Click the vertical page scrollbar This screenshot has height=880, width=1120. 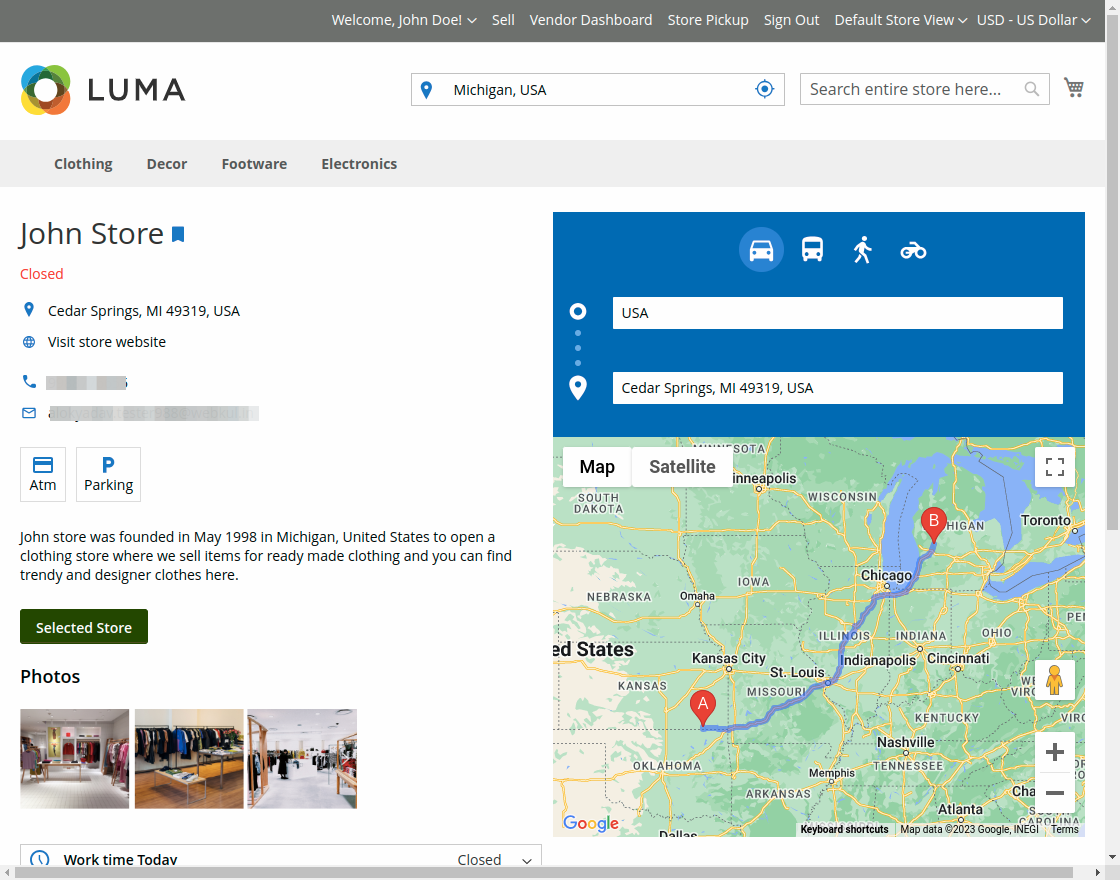[x=1112, y=271]
